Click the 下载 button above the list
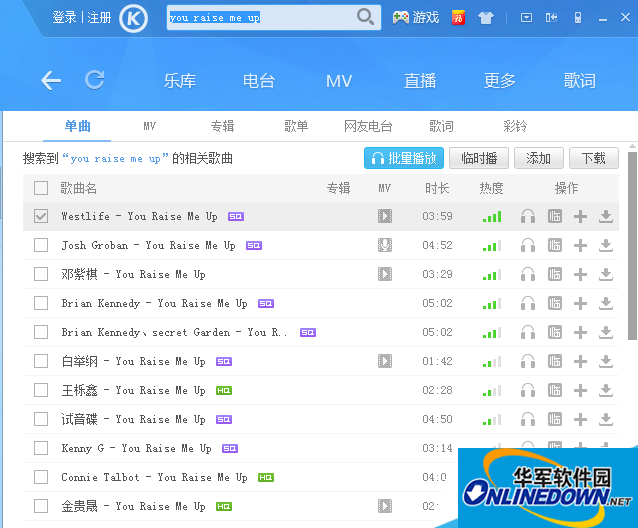The image size is (638, 528). click(593, 158)
